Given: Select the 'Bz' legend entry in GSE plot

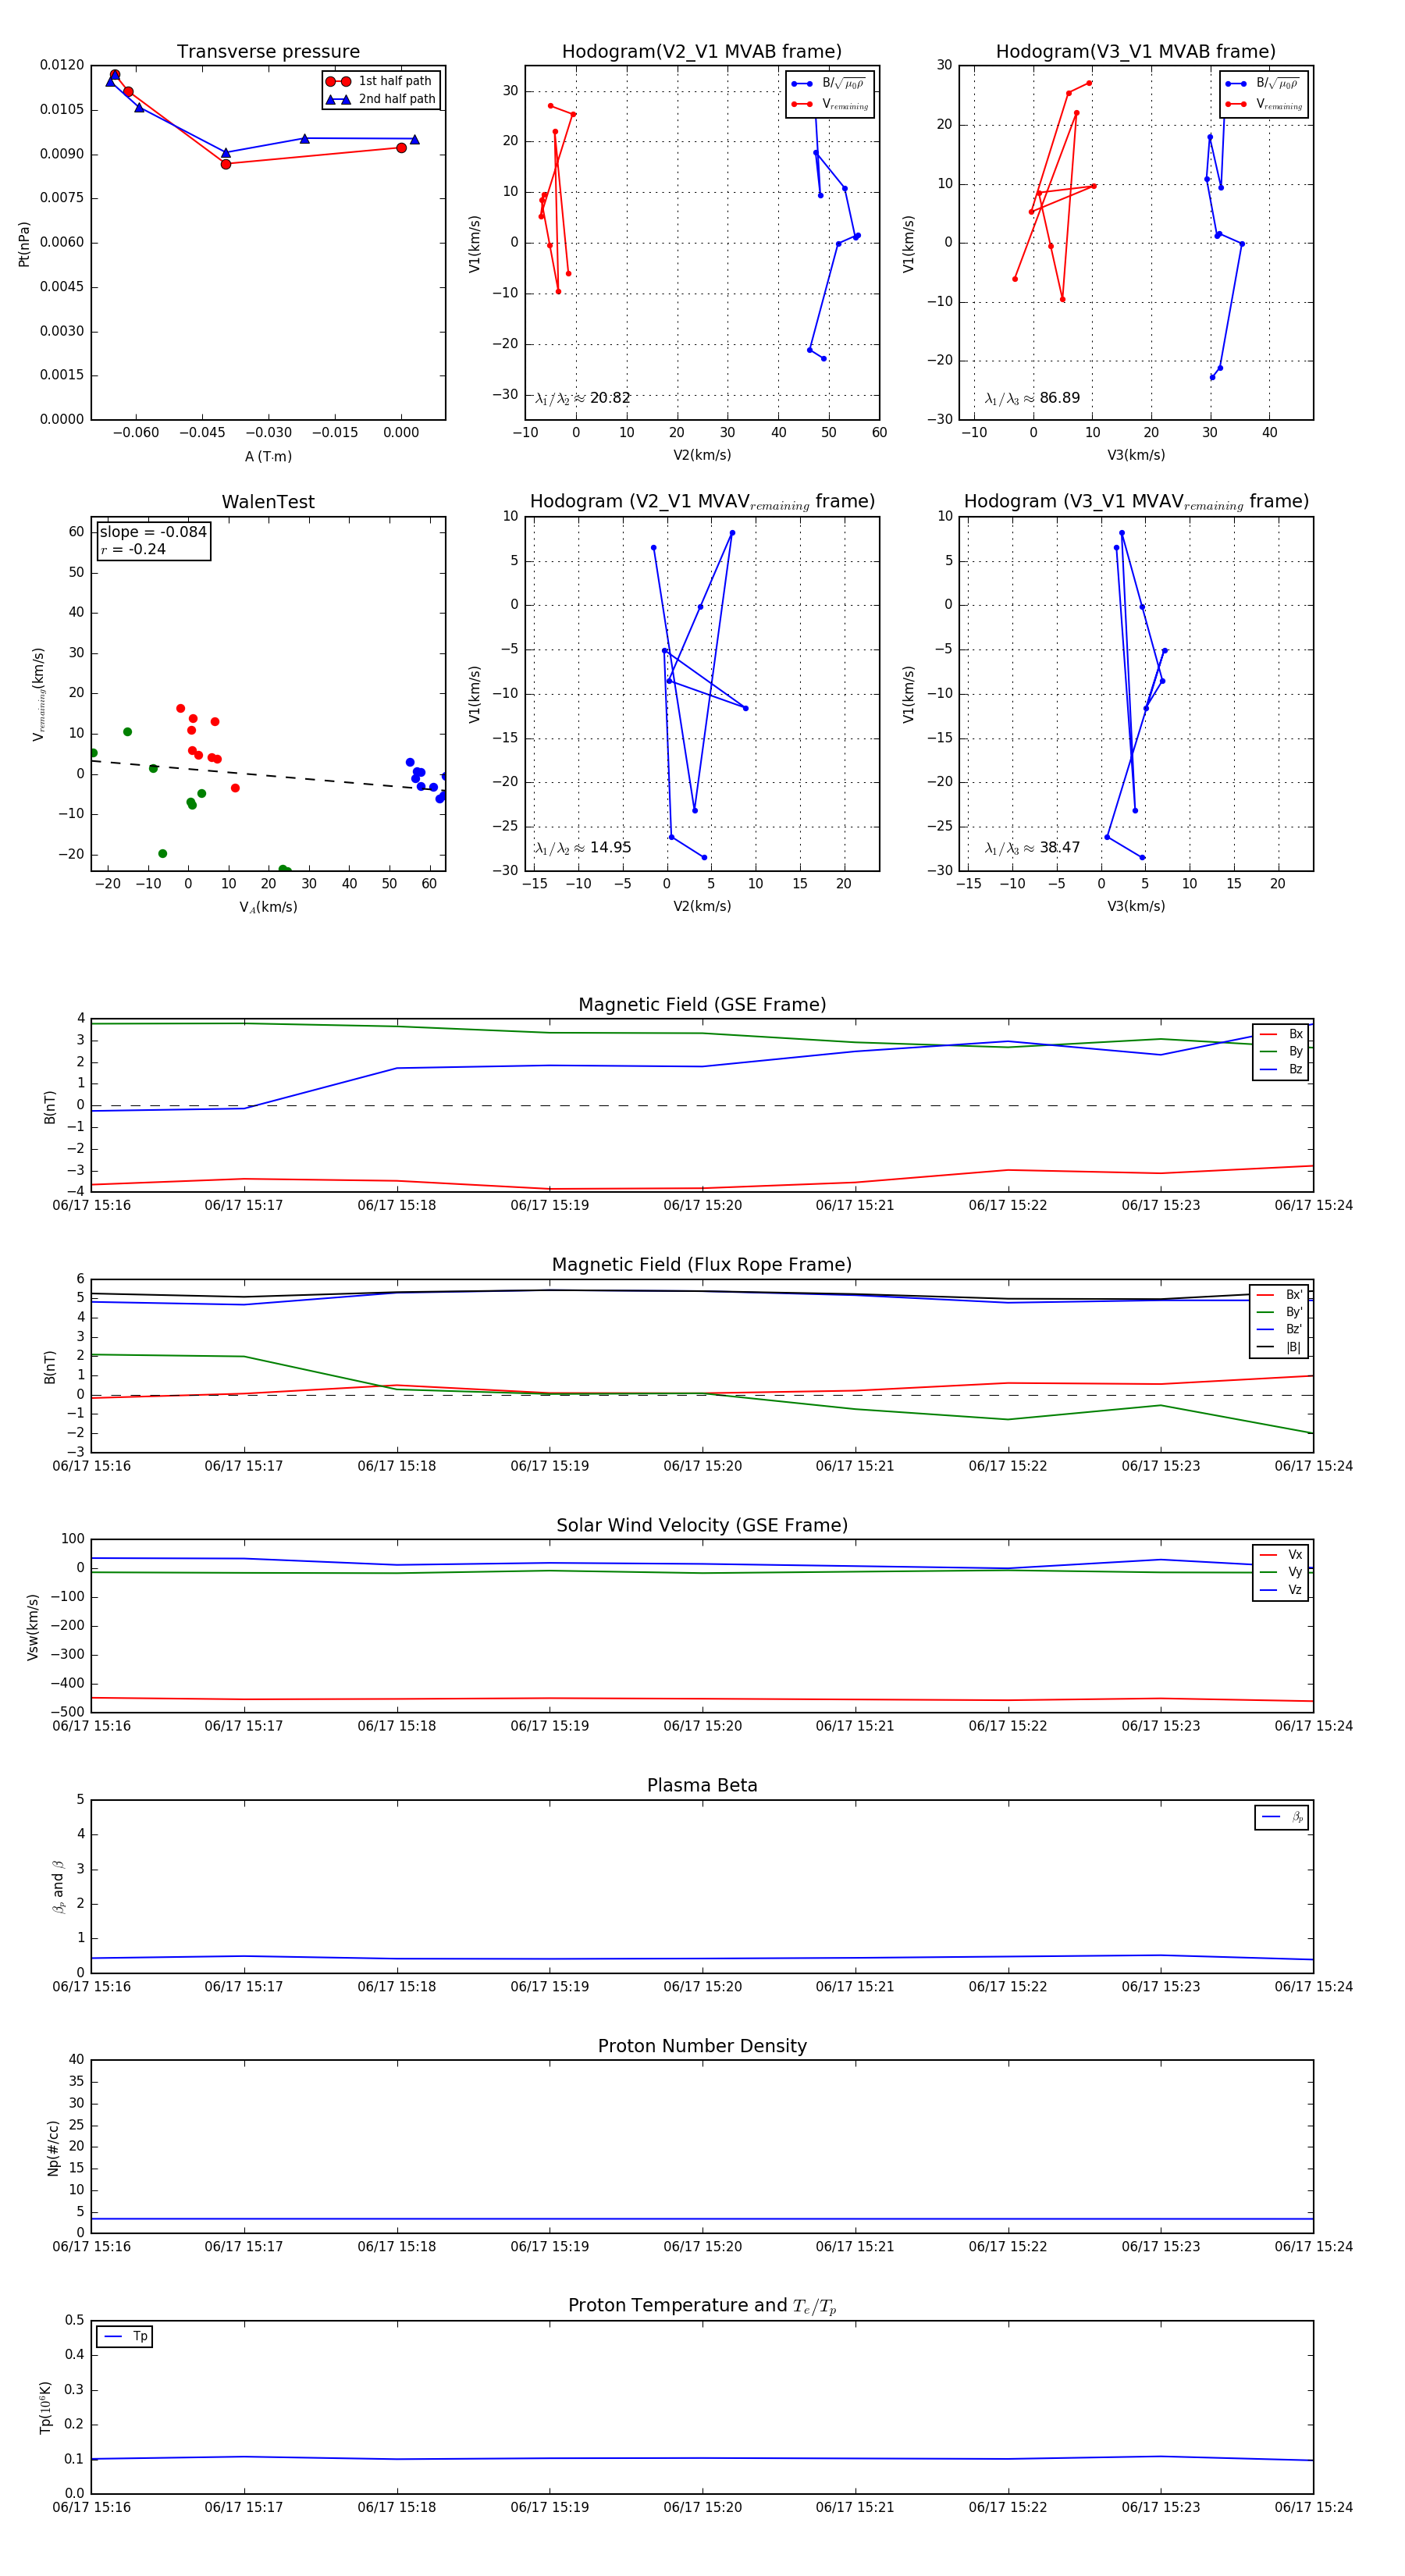Looking at the screenshot, I should (x=1281, y=1069).
